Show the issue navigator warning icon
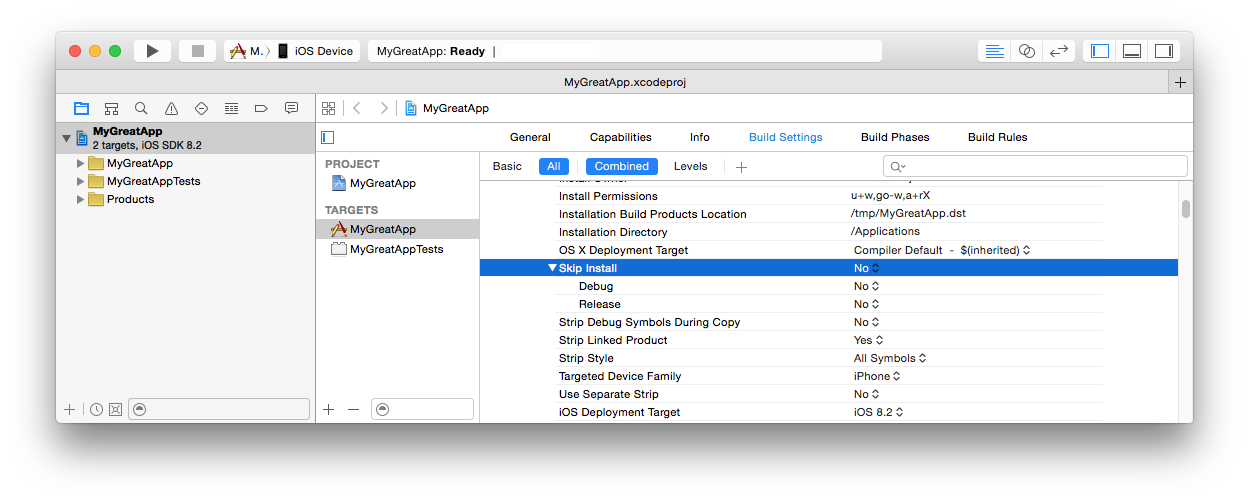Viewport: 1249px width, 503px height. pyautogui.click(x=171, y=108)
